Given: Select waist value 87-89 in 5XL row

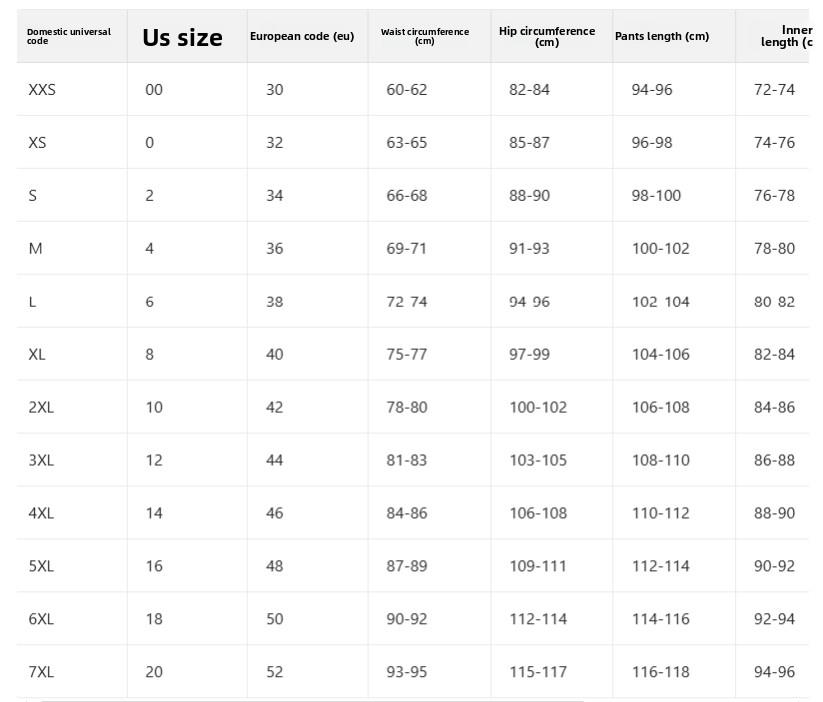Looking at the screenshot, I should [406, 567].
